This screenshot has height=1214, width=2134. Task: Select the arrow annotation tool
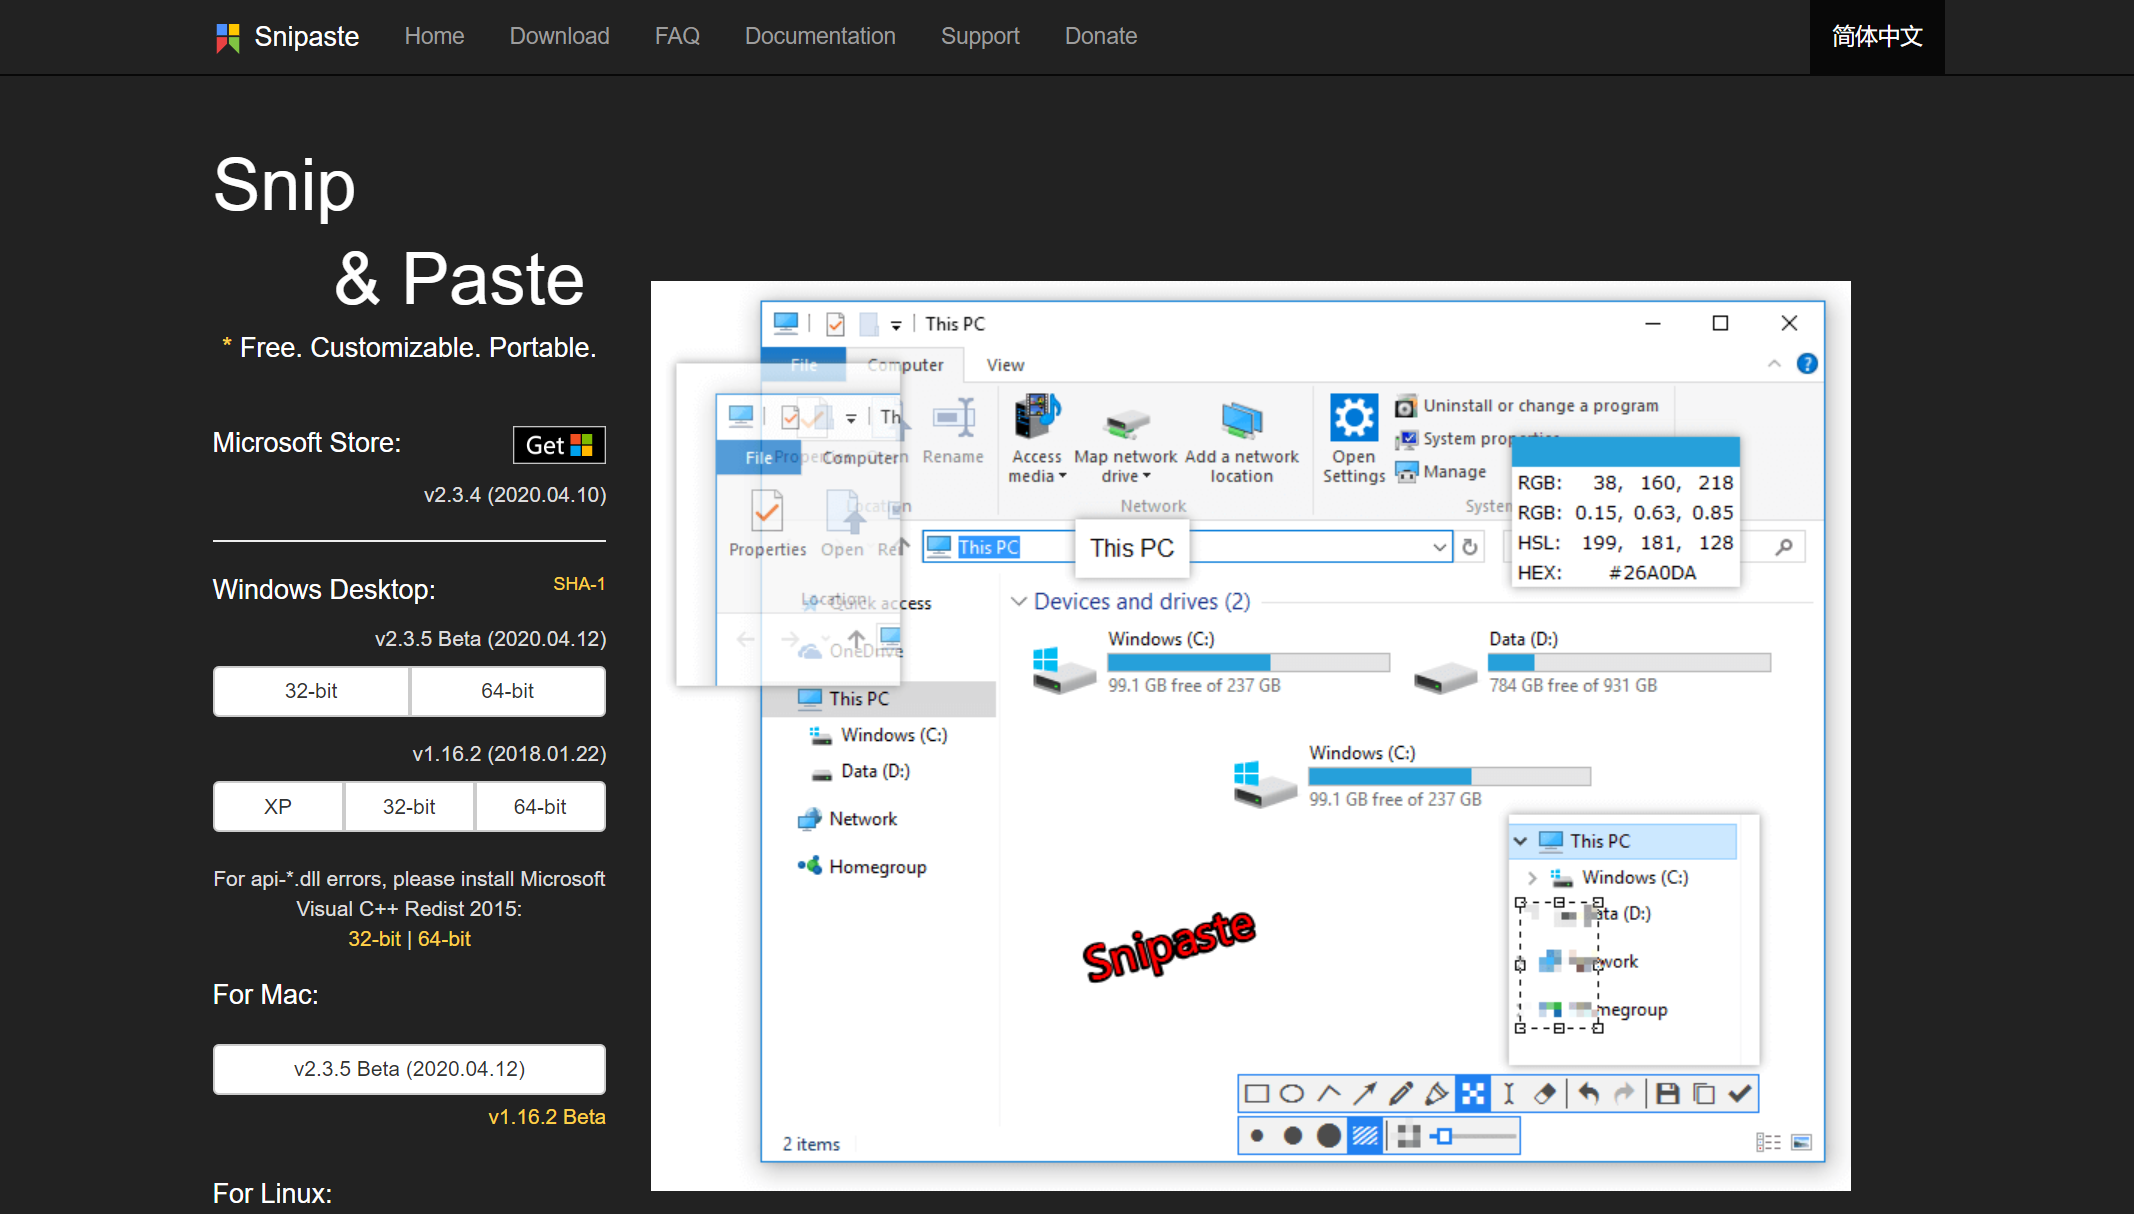point(1365,1094)
